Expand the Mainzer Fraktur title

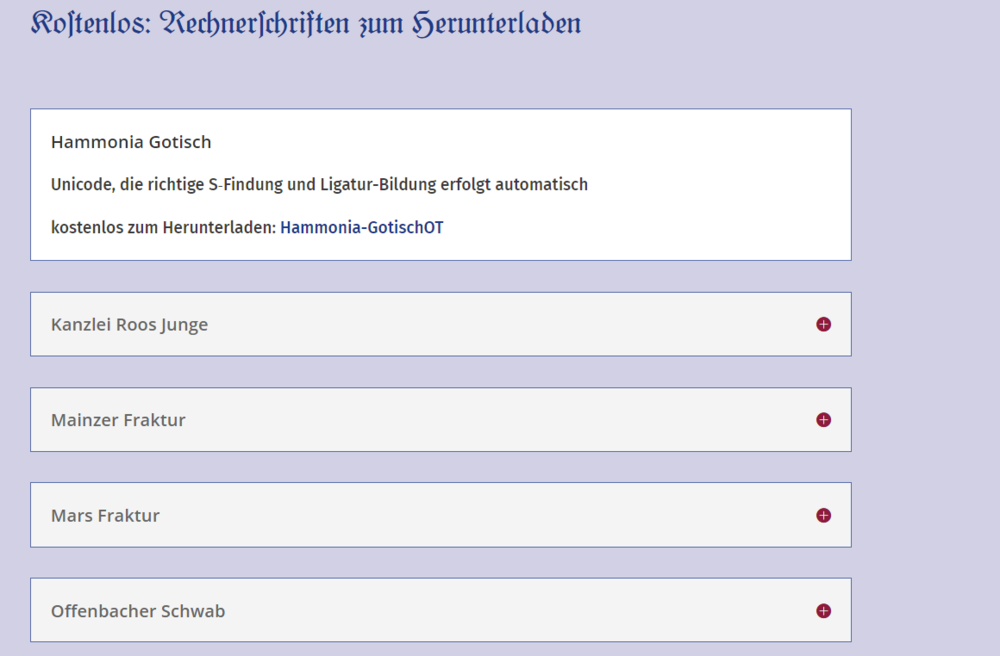(118, 420)
